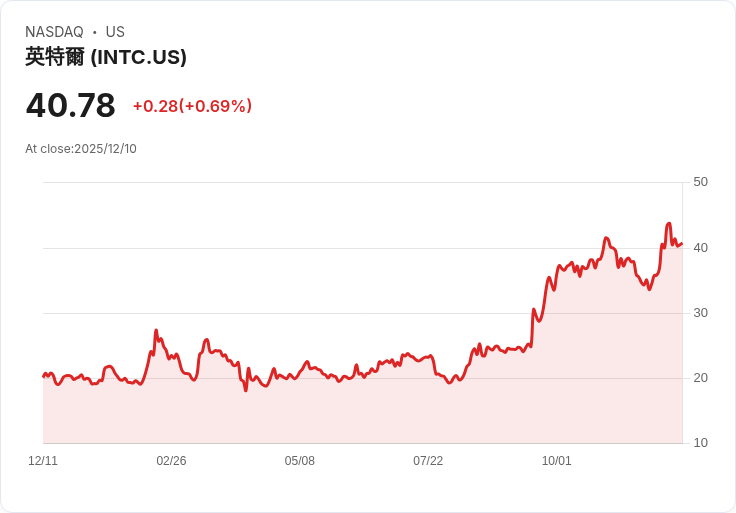Click the At close 2025/12/10 text
736x513 pixels.
tap(81, 149)
